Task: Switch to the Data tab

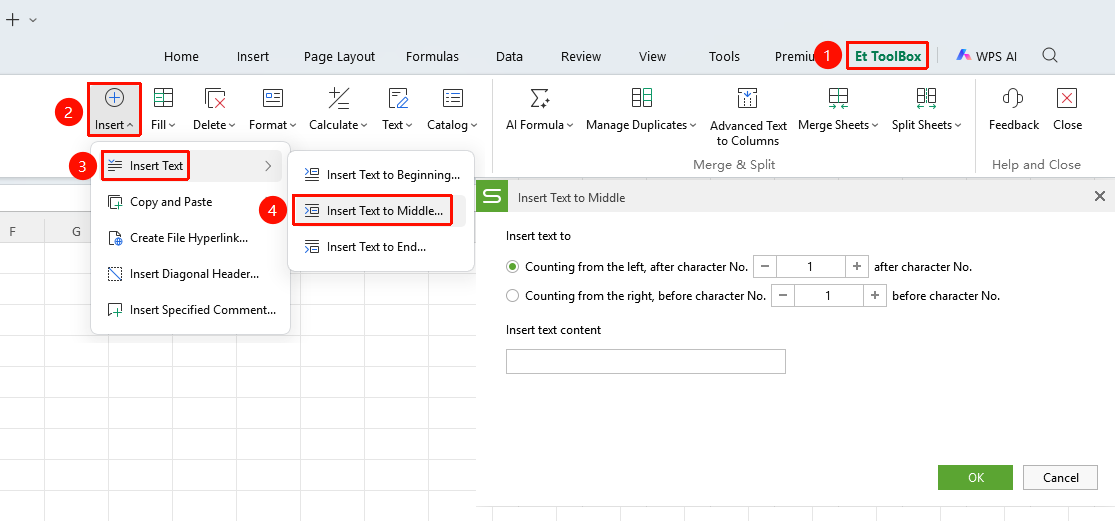Action: tap(509, 56)
